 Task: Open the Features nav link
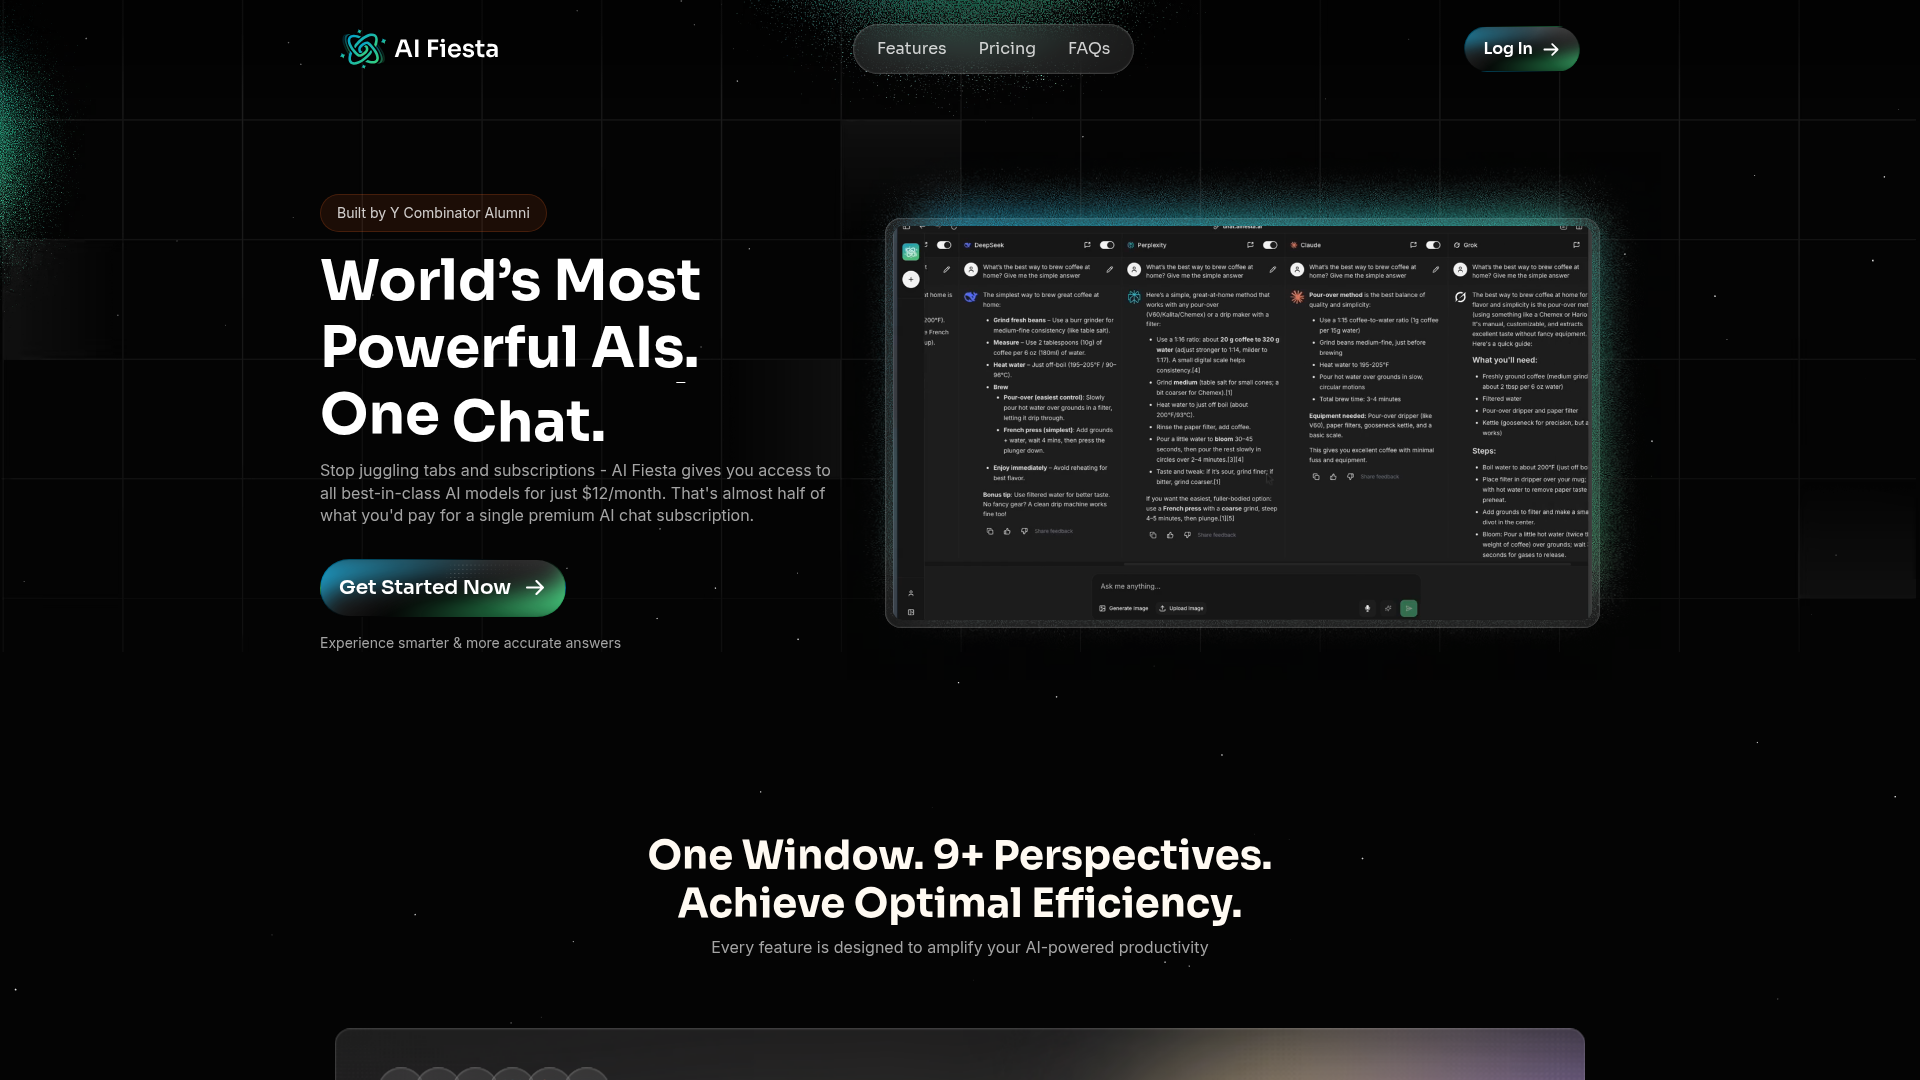click(911, 48)
